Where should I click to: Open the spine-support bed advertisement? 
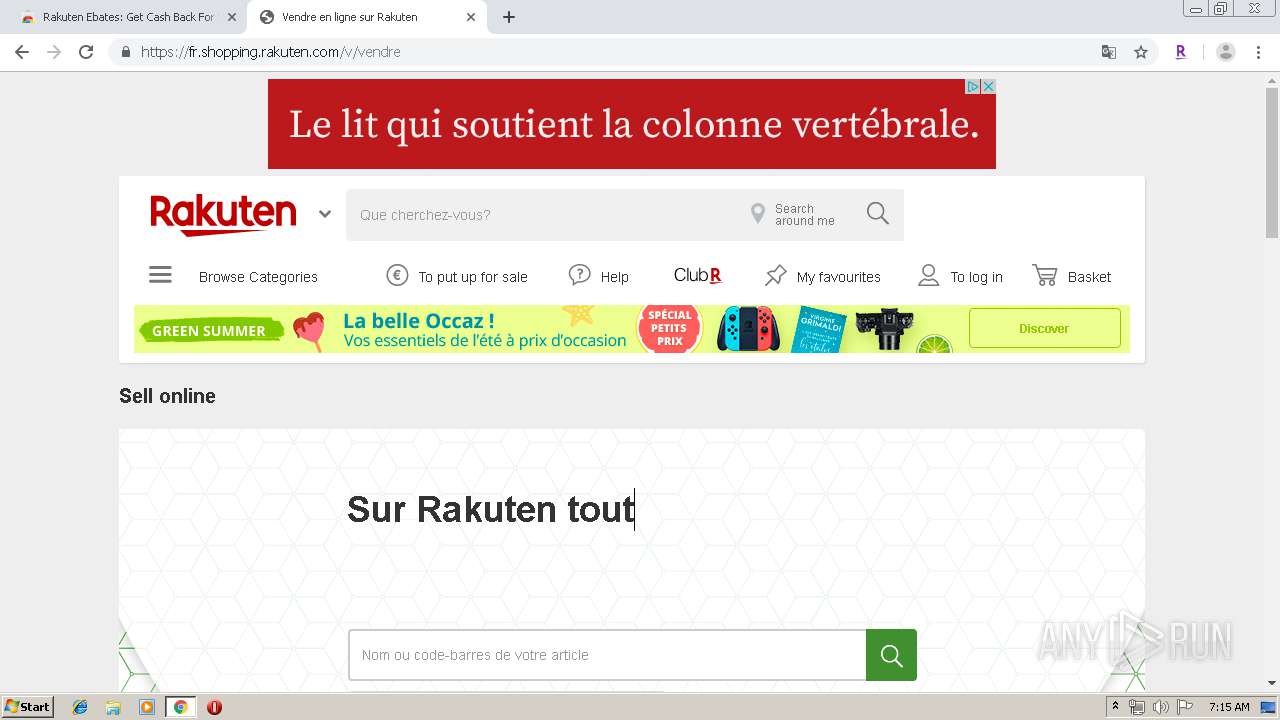(632, 124)
